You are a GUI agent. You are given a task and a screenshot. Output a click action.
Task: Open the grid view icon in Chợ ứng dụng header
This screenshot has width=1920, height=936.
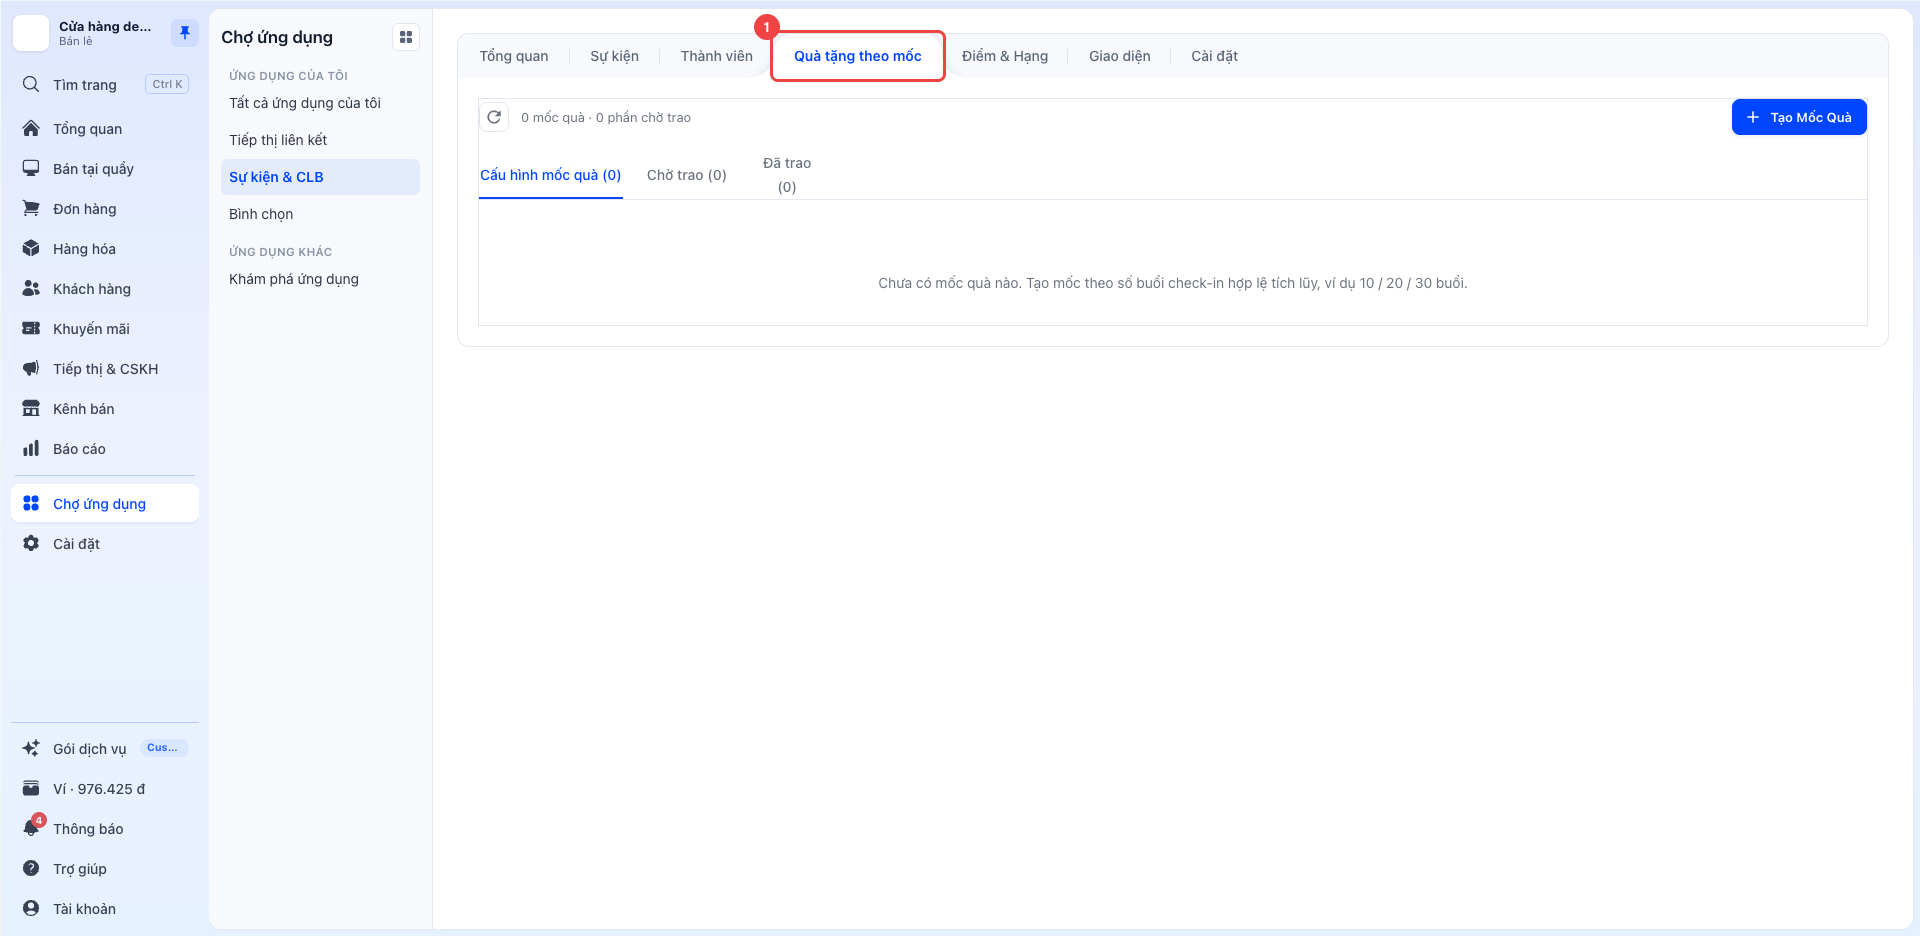[406, 37]
